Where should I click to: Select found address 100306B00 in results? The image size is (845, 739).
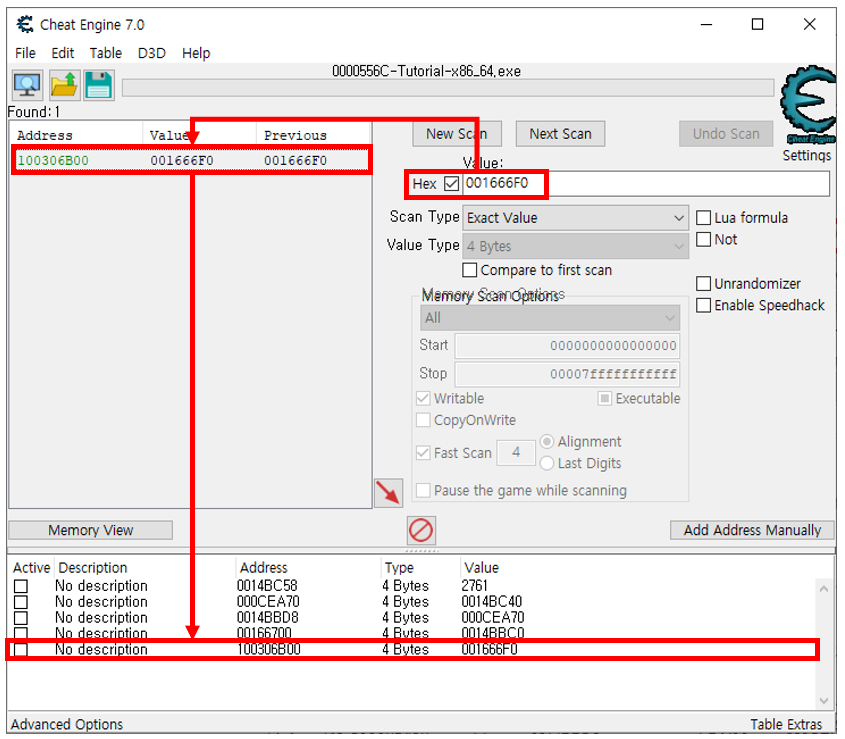[x=191, y=161]
